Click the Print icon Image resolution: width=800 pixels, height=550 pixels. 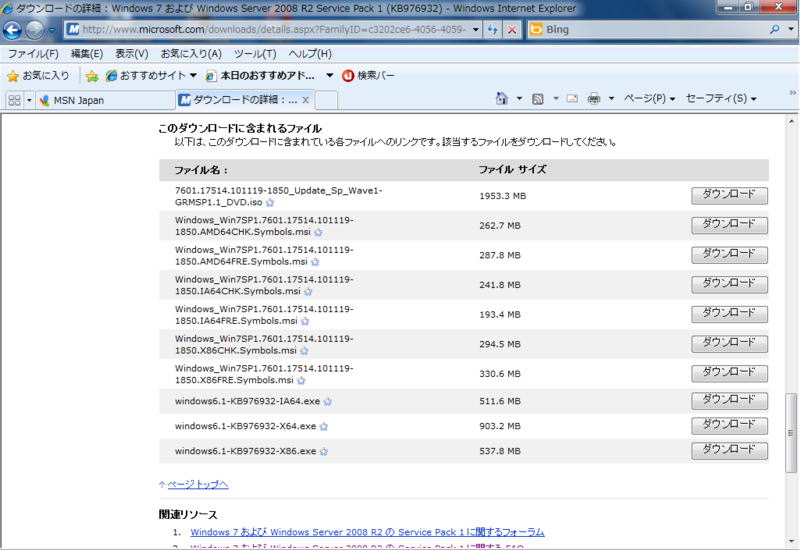[594, 98]
